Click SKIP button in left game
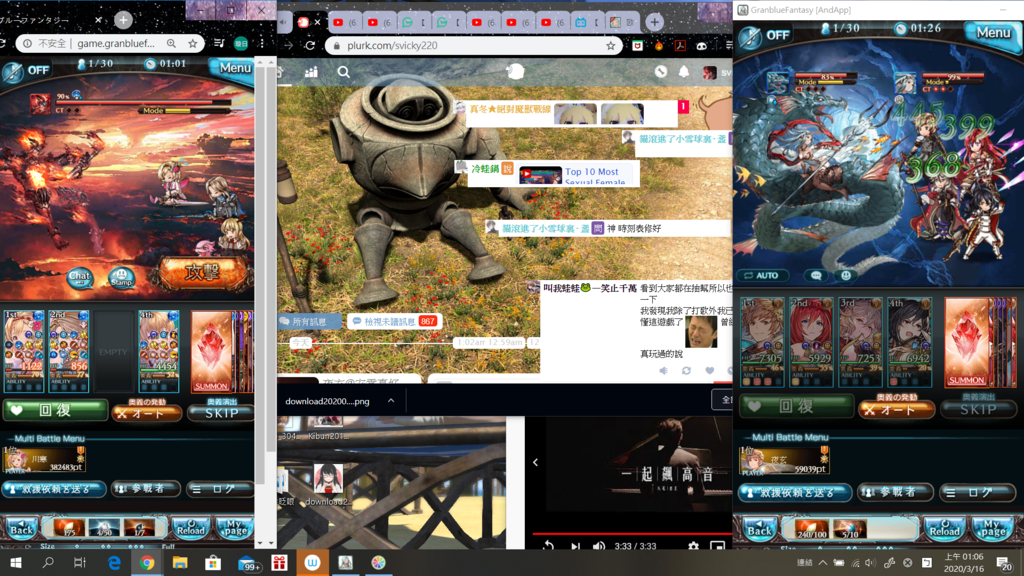The height and width of the screenshot is (576, 1024). (221, 412)
